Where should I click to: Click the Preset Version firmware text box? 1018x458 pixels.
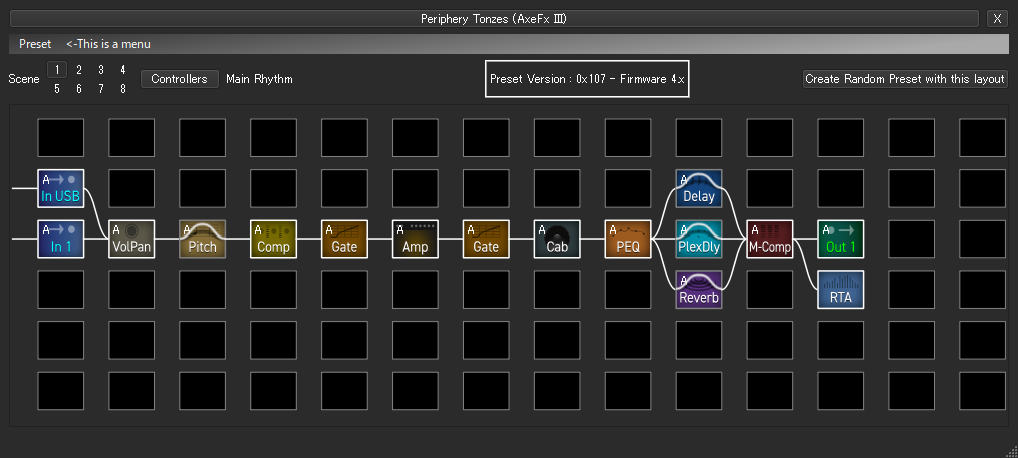coord(587,79)
